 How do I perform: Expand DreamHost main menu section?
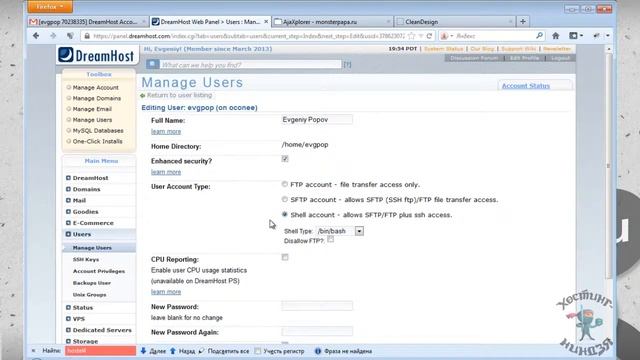coord(68,178)
